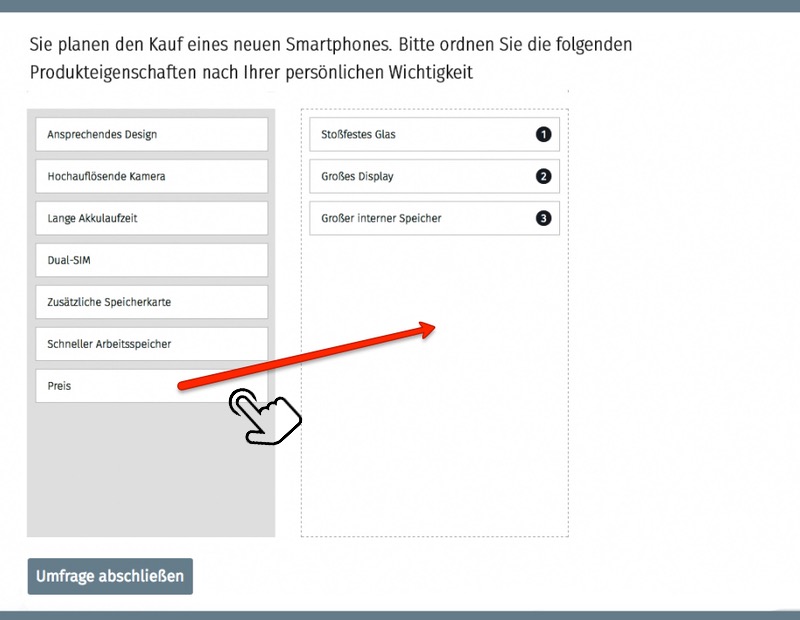Click the ranked 'Stoßfestes Glas' card
Viewport: 800px width, 620px height.
pos(434,134)
